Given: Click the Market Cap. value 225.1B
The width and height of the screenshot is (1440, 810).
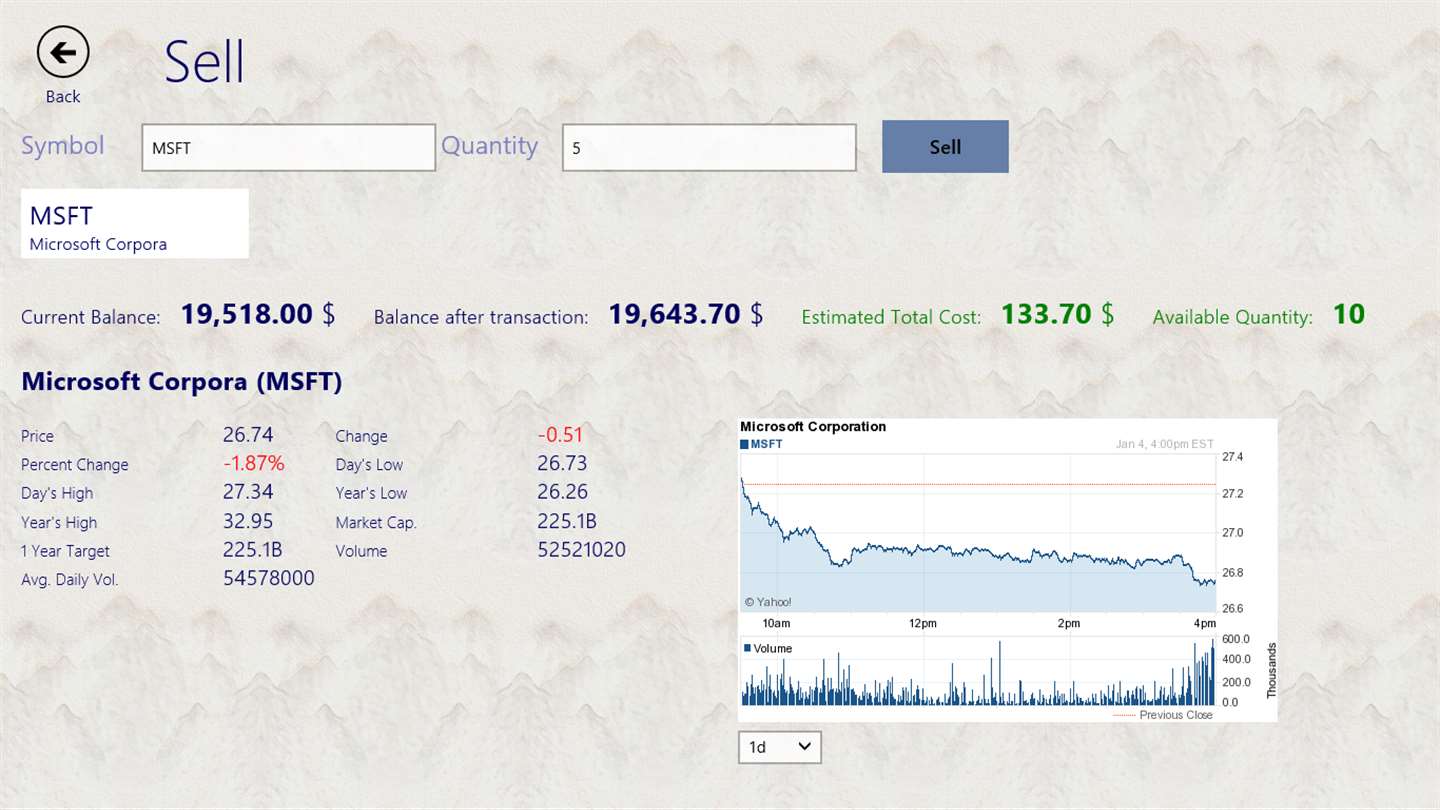Looking at the screenshot, I should click(567, 521).
